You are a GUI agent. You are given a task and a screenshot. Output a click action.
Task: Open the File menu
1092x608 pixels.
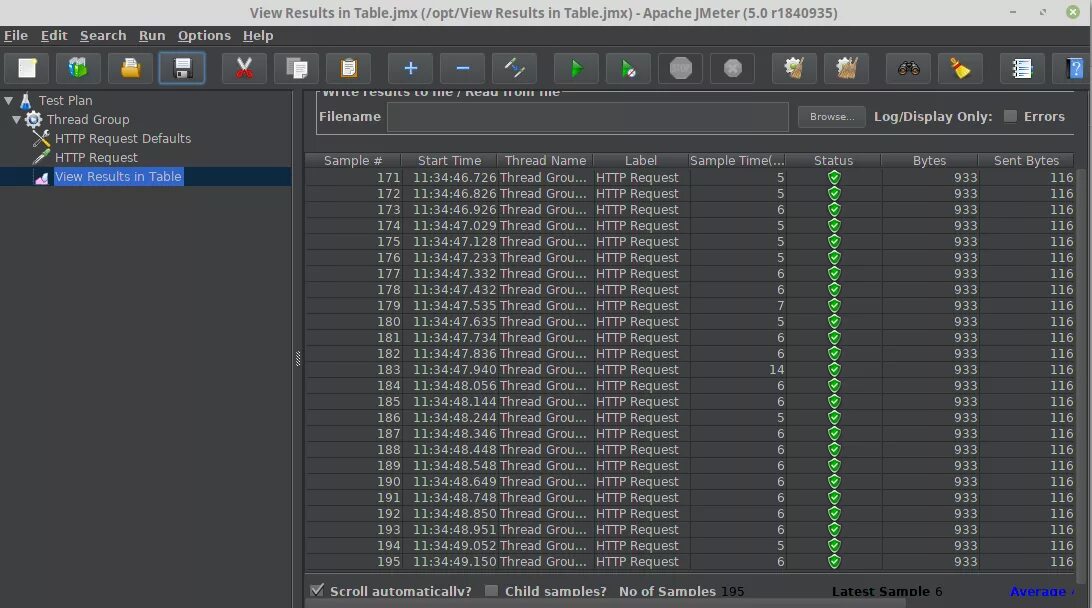[16, 36]
